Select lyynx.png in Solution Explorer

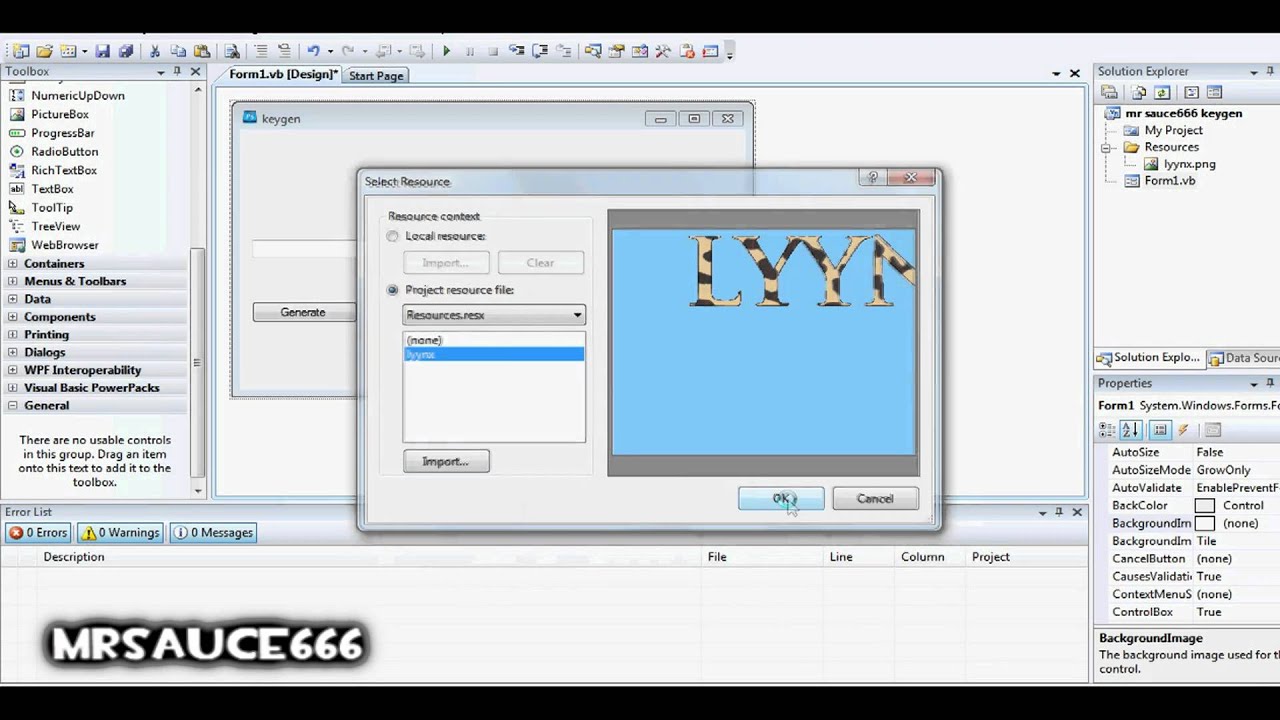click(1190, 164)
